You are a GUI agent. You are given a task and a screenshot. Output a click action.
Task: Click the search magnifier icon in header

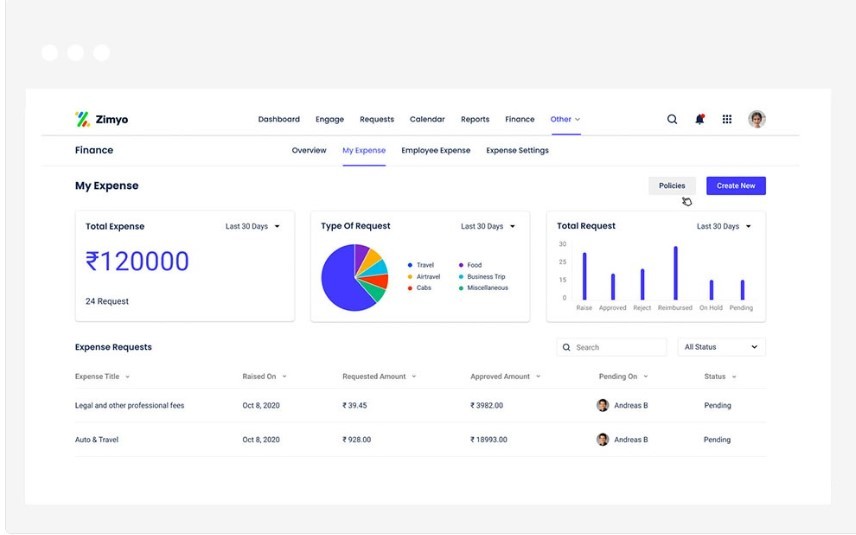coord(672,119)
